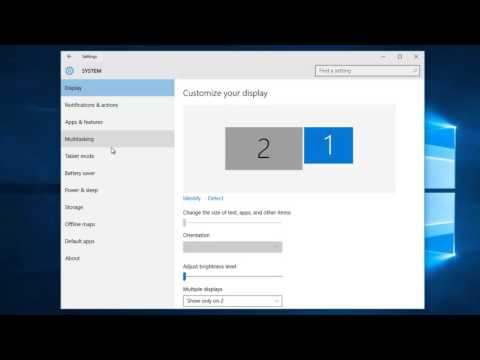The image size is (480, 360).
Task: Select monitor 1 in display layout
Action: (328, 145)
